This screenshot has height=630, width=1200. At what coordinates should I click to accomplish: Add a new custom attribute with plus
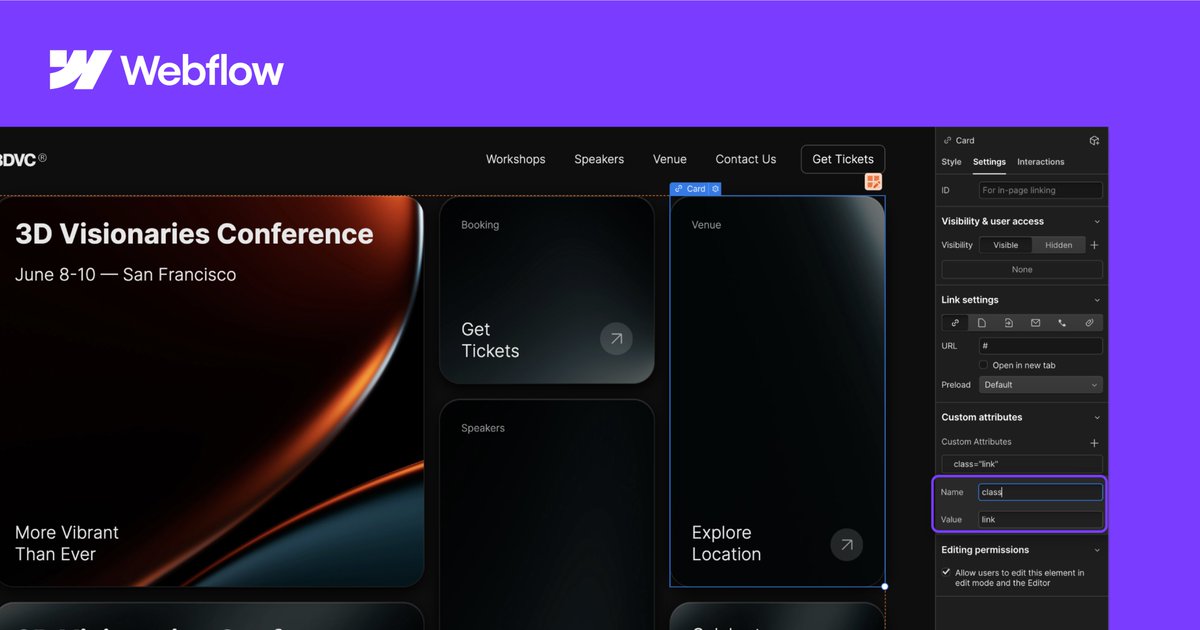(1094, 442)
